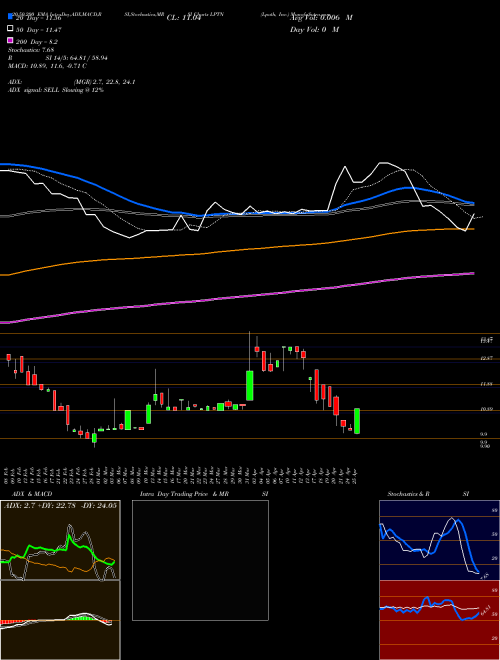The width and height of the screenshot is (500, 660).
Task: Click the blue 20 Day legend swatch
Action: click(10, 16)
